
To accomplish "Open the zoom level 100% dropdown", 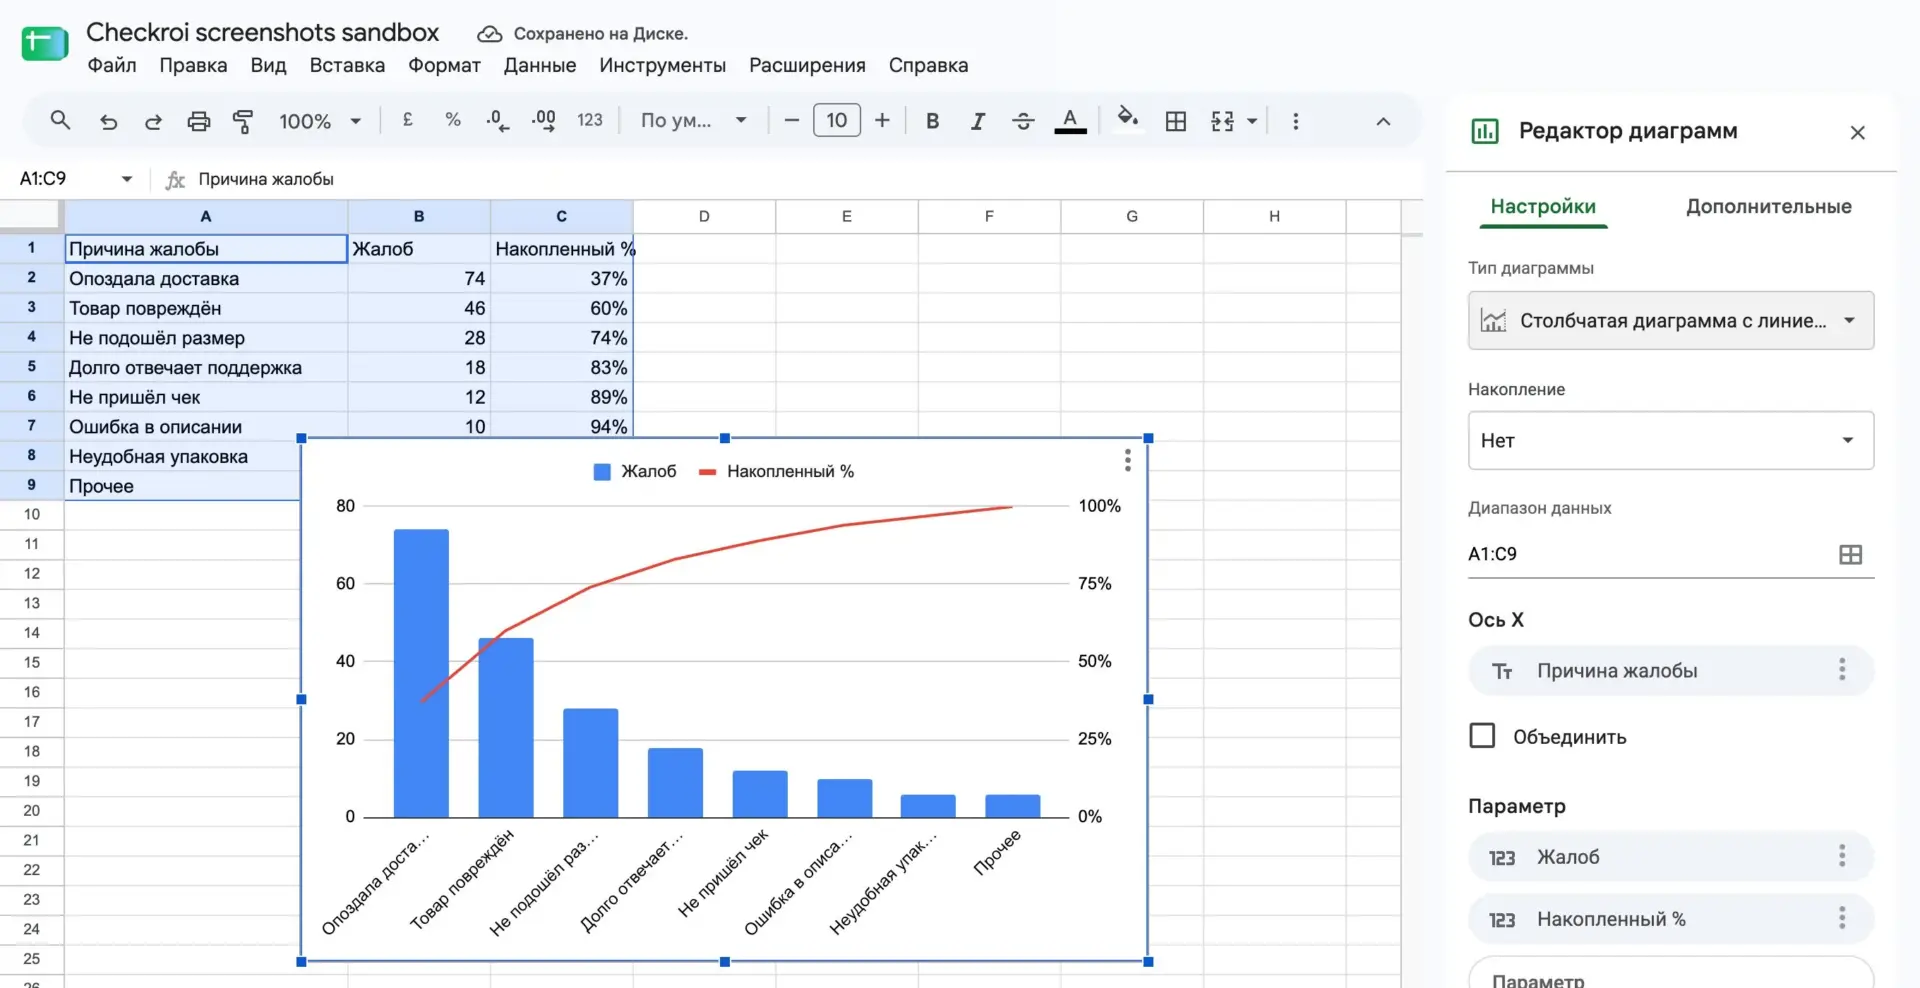I will click(319, 121).
